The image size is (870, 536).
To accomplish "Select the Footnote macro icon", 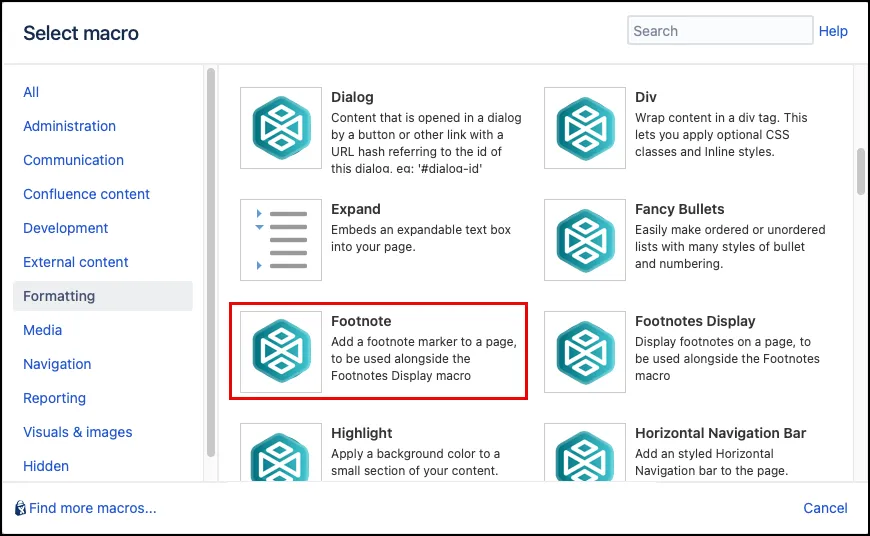I will (281, 352).
